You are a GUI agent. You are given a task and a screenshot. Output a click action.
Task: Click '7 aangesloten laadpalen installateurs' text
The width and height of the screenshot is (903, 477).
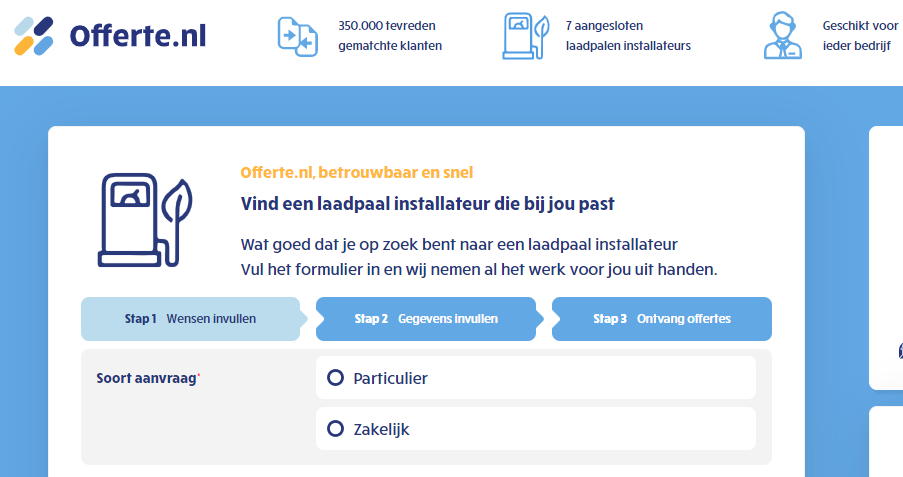(628, 36)
